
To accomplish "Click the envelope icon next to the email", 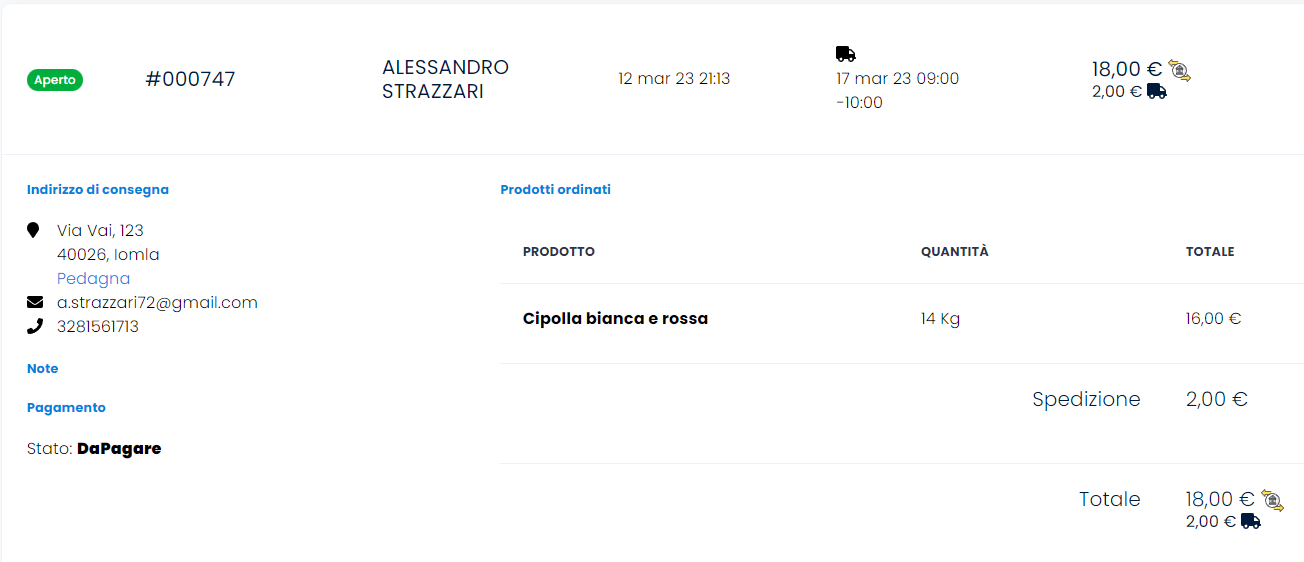I will tap(35, 302).
